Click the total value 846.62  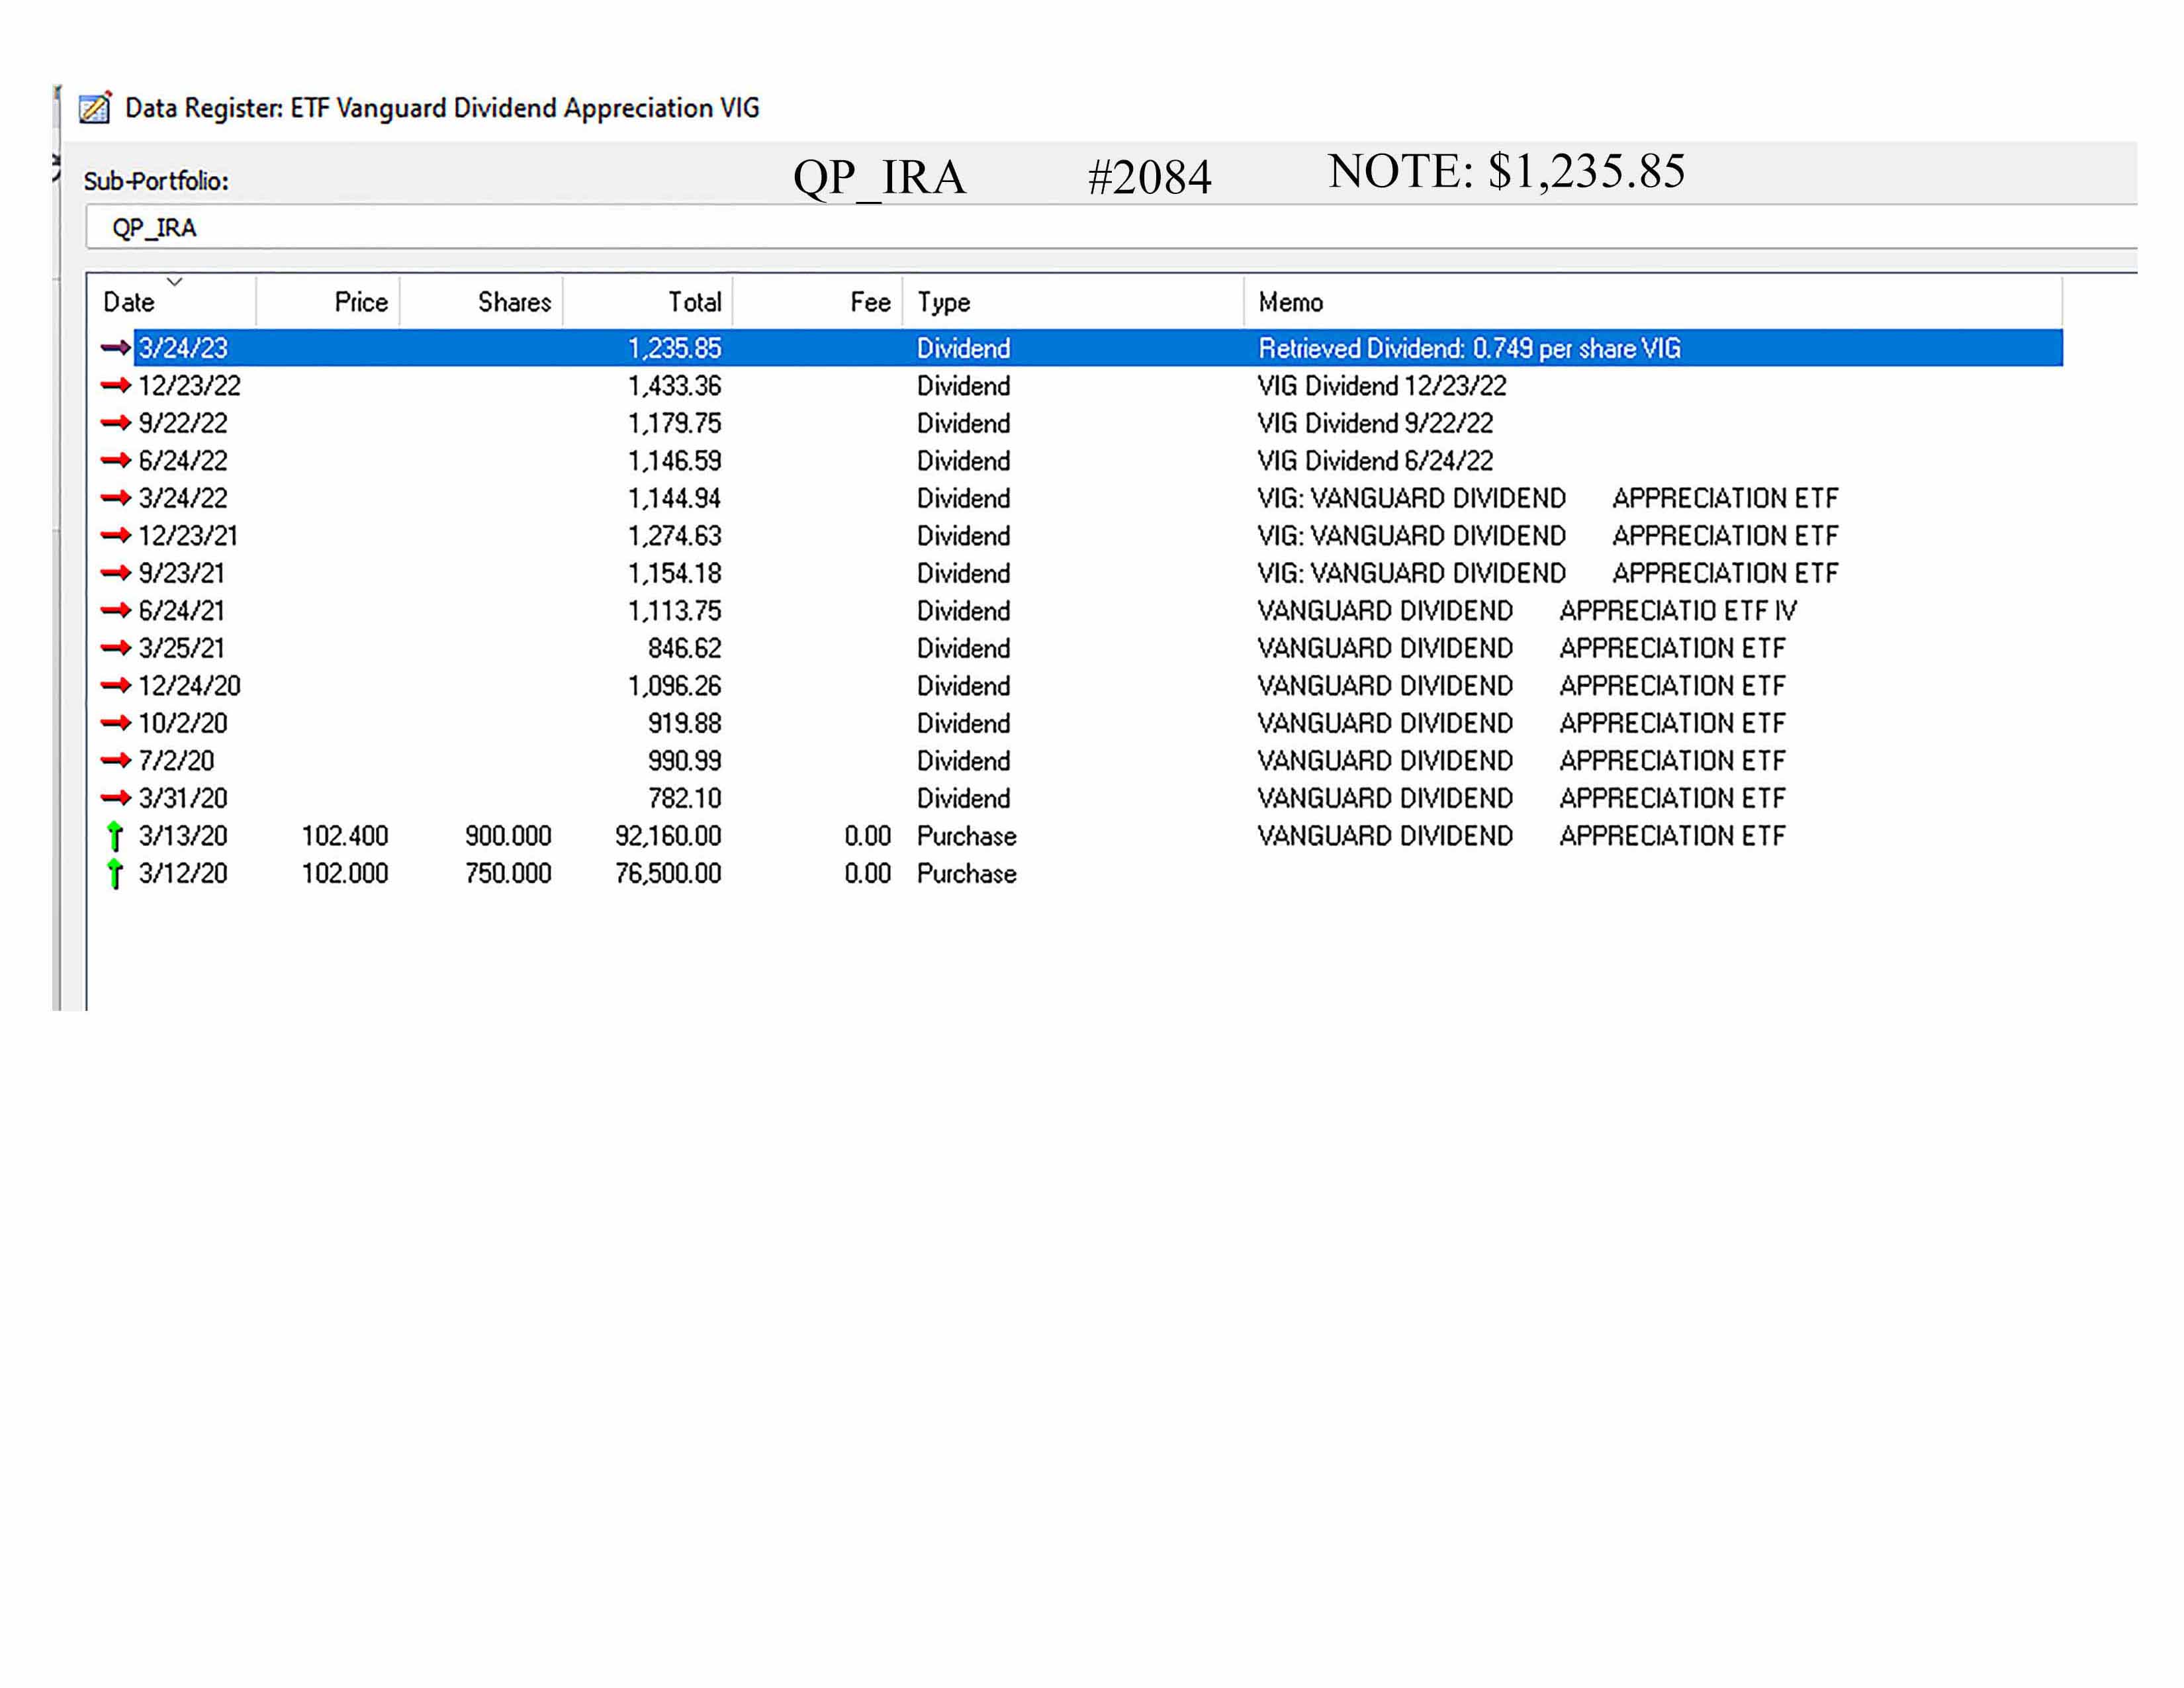(x=684, y=648)
